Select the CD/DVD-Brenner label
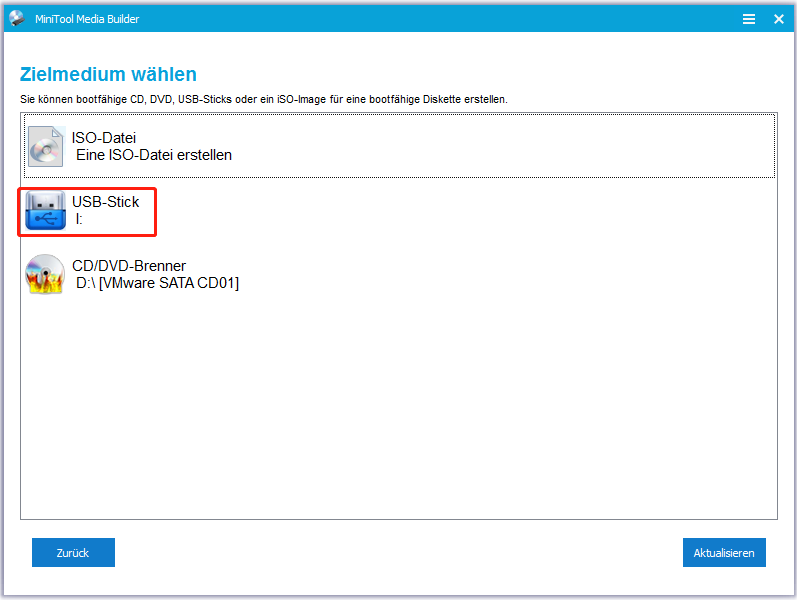 129,266
